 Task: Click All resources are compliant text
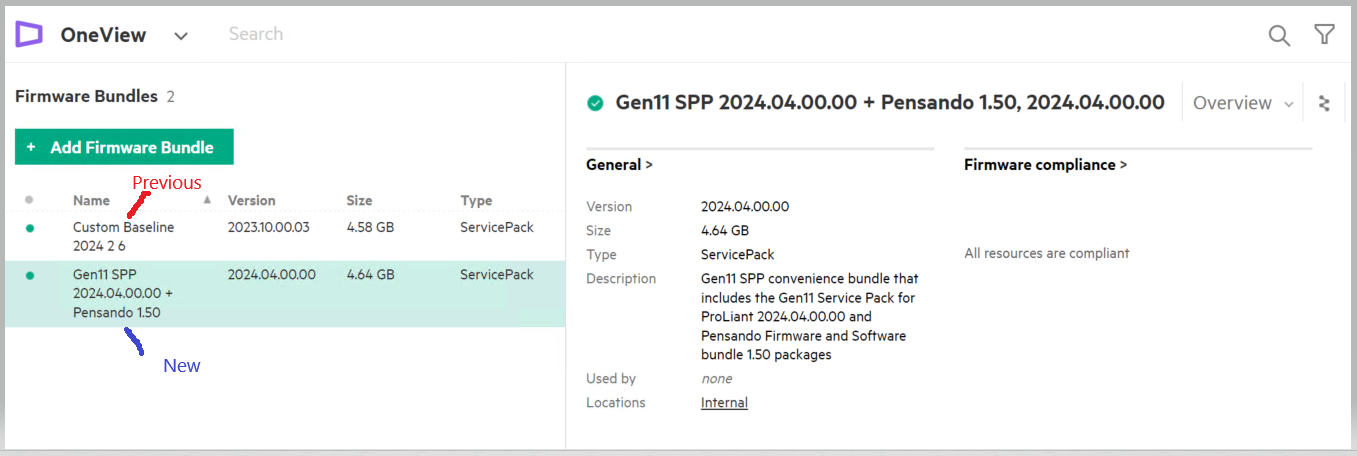1046,254
